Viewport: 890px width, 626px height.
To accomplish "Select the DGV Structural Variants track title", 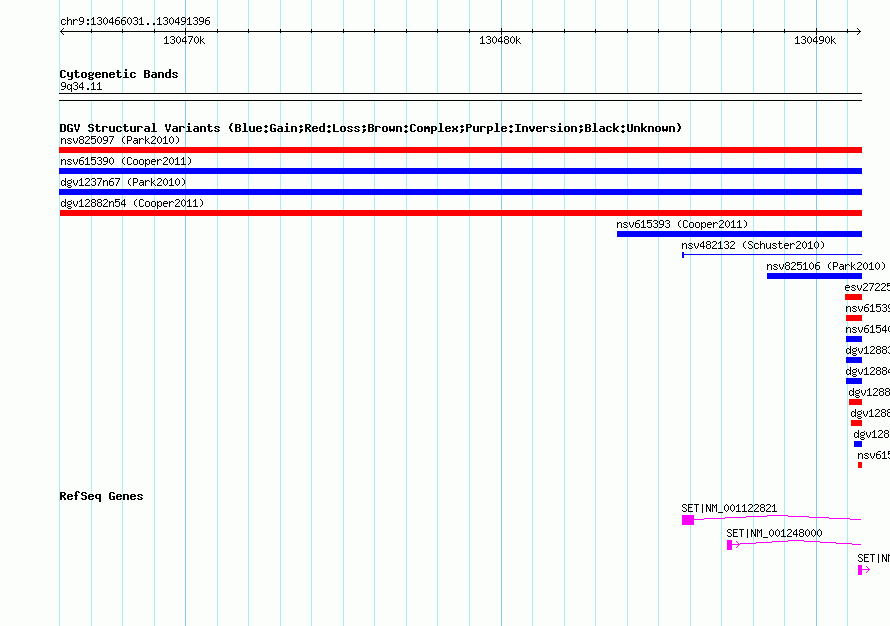I will click(x=371, y=128).
